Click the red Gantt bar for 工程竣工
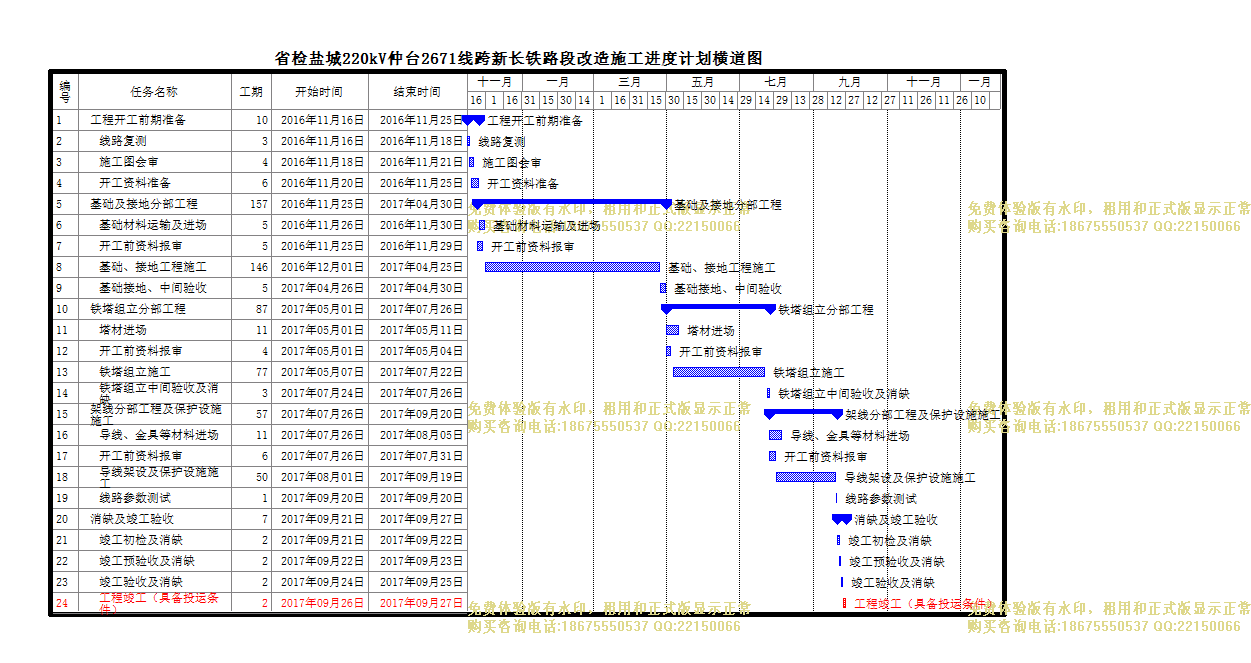The width and height of the screenshot is (1251, 663). (845, 603)
